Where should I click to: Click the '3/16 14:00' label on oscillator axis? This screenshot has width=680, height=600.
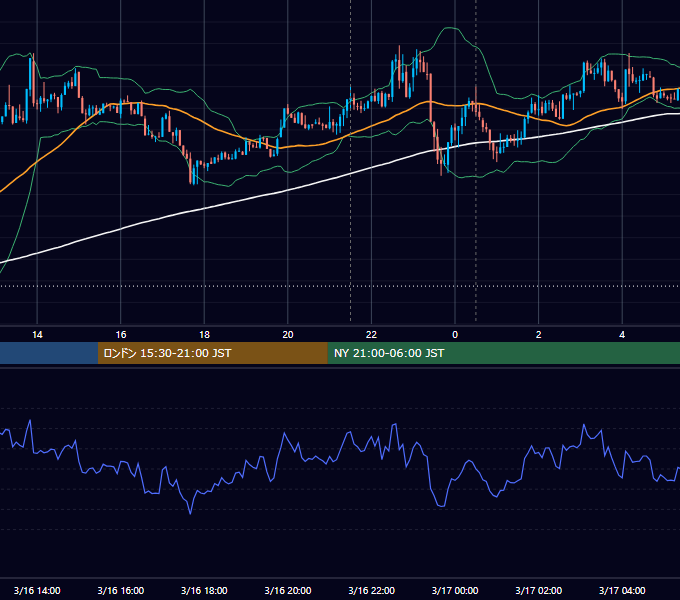click(37, 590)
